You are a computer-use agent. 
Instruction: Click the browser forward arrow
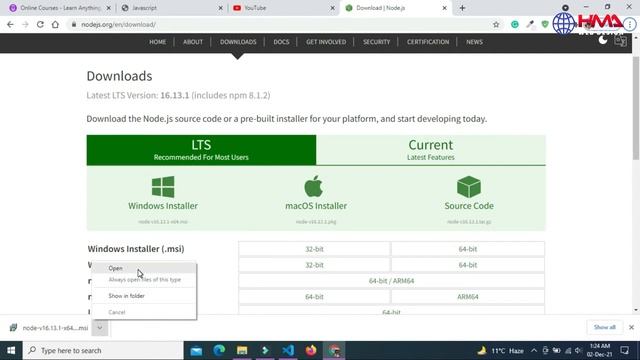click(25, 24)
